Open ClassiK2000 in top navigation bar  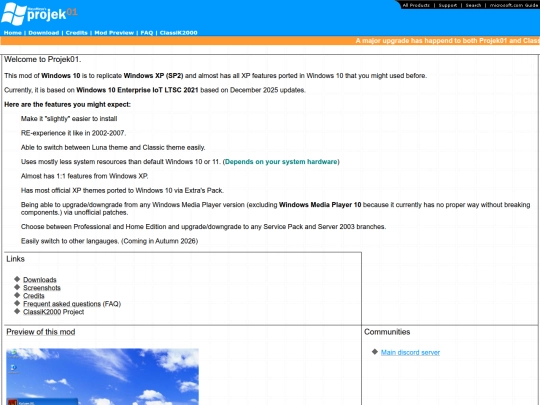click(178, 33)
